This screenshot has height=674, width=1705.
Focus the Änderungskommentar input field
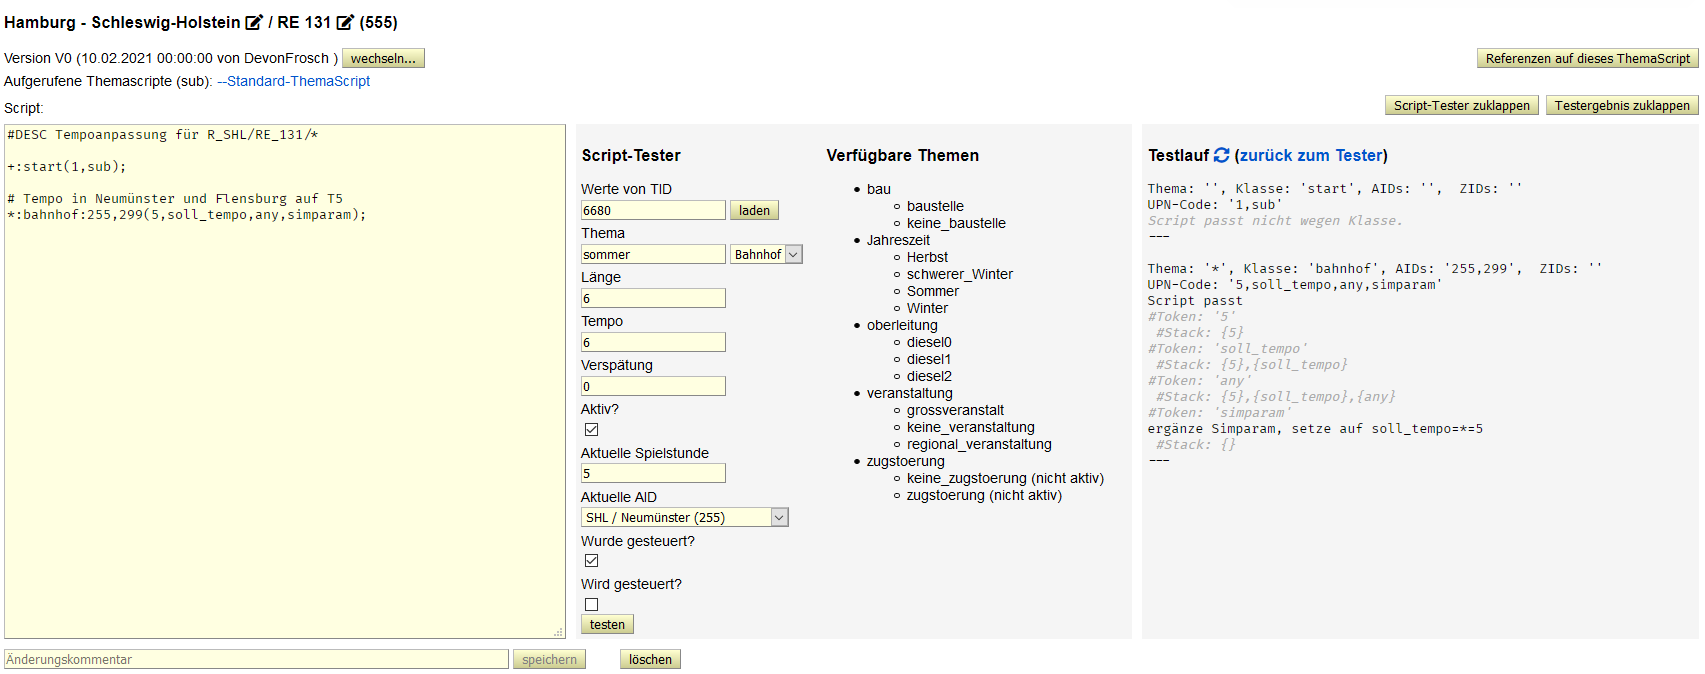coord(256,660)
